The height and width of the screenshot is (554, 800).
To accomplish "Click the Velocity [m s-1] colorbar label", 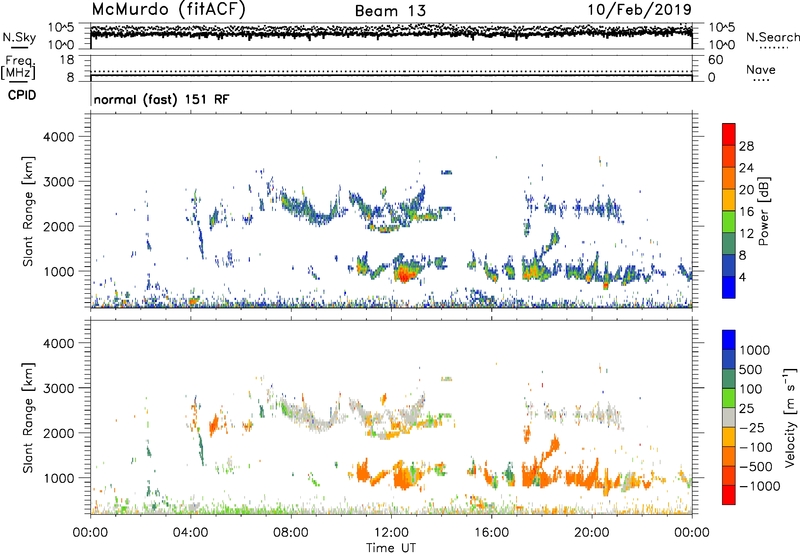I will click(790, 417).
